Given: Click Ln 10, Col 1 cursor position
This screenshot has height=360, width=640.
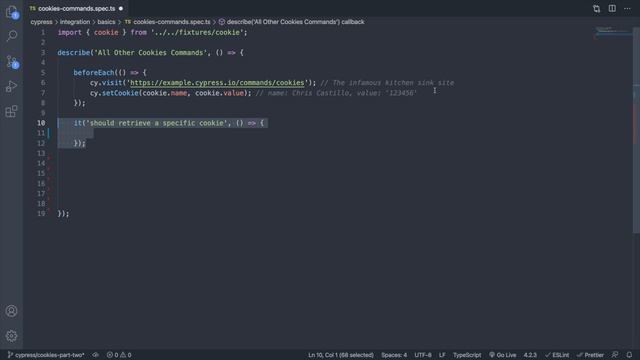Looking at the screenshot, I should pos(341,355).
